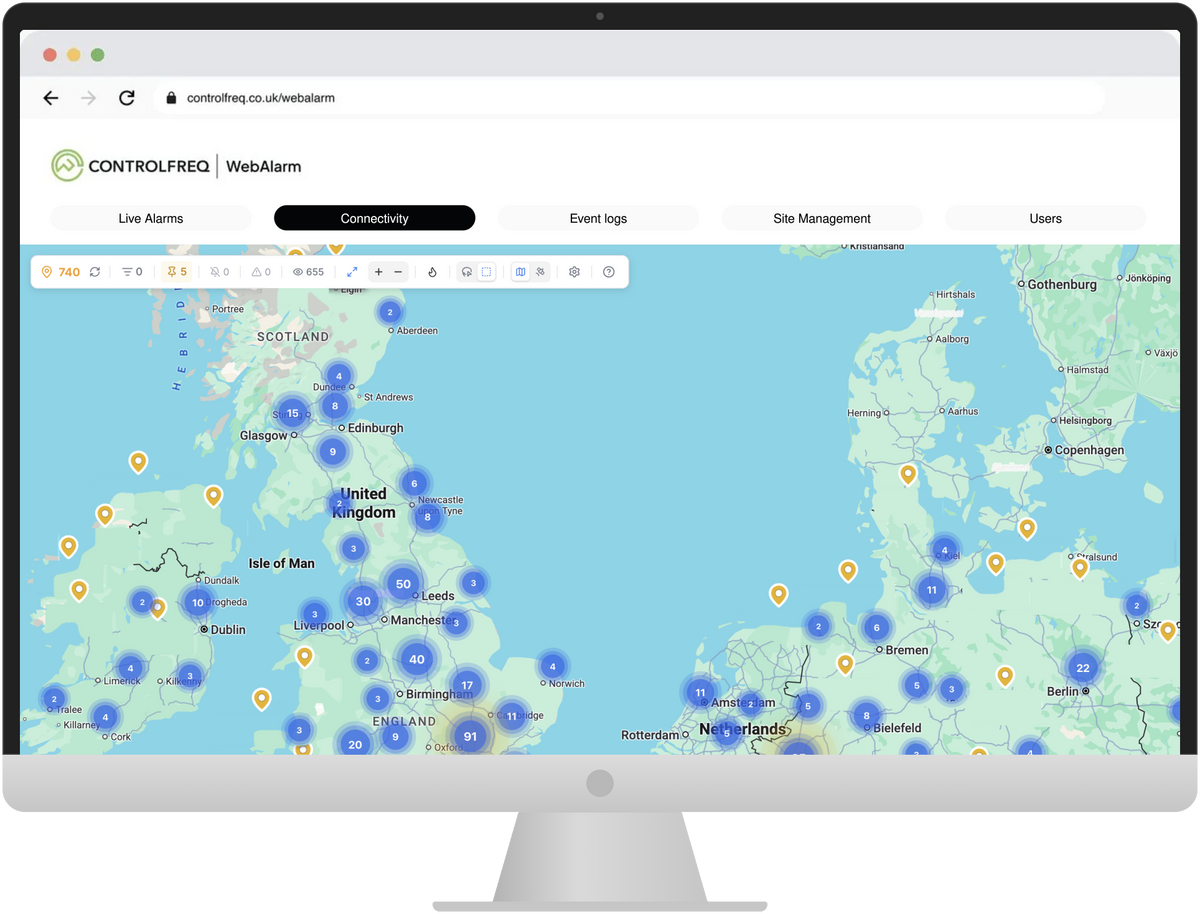This screenshot has height=914, width=1200.
Task: Switch to the Event logs tab
Action: (x=598, y=218)
